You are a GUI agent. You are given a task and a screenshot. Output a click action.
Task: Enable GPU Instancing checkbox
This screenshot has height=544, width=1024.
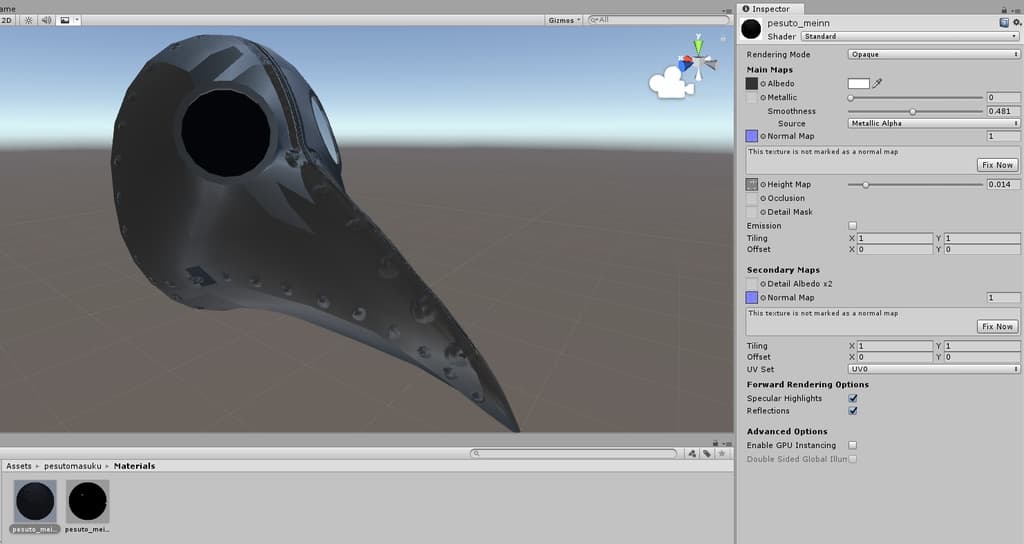(x=852, y=445)
